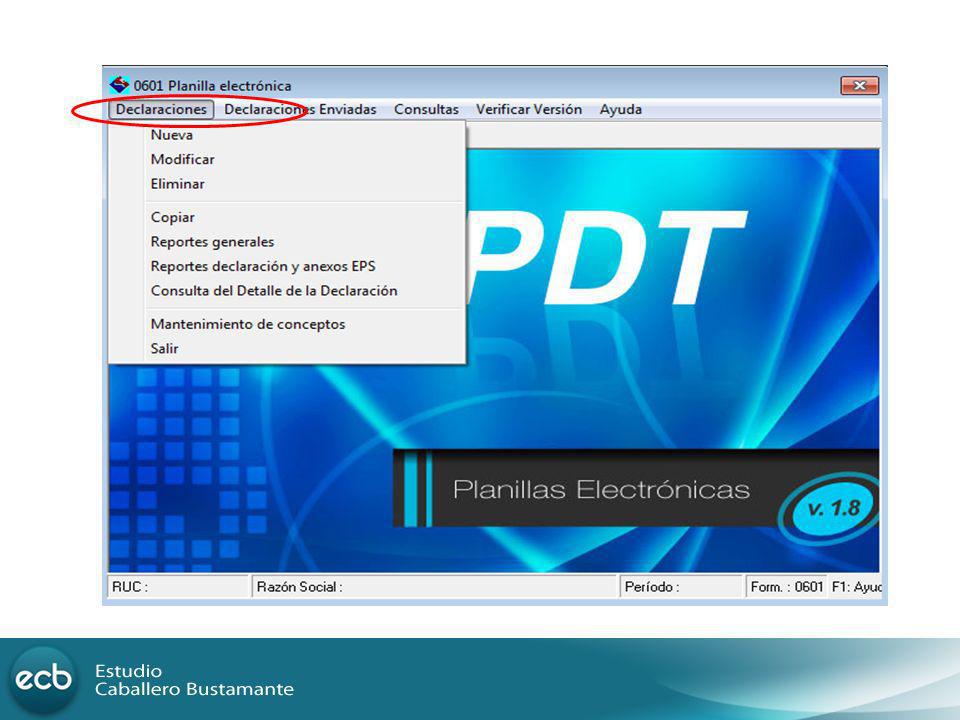Click the 0601 Planilla electrónica window title
960x720 pixels.
[212, 85]
